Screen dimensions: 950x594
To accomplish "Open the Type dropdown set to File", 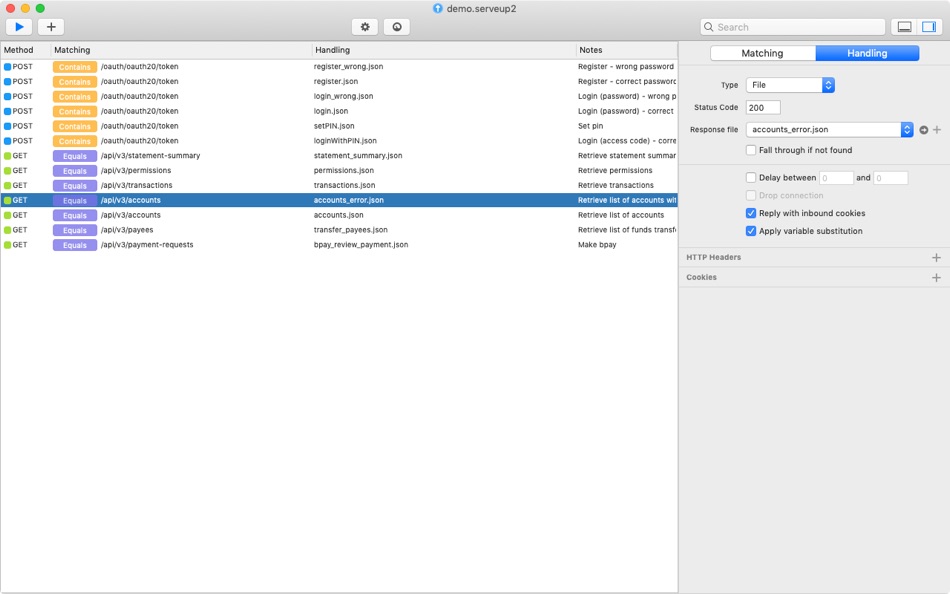I will [x=790, y=85].
